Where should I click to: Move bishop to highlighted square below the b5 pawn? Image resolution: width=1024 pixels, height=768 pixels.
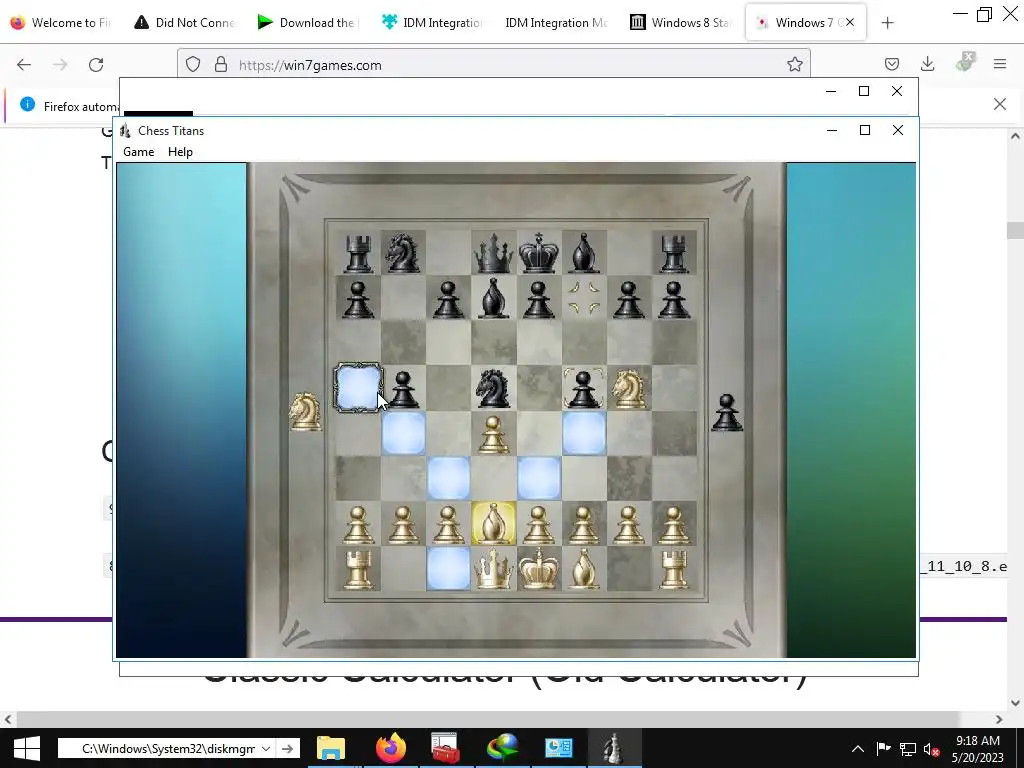[403, 433]
